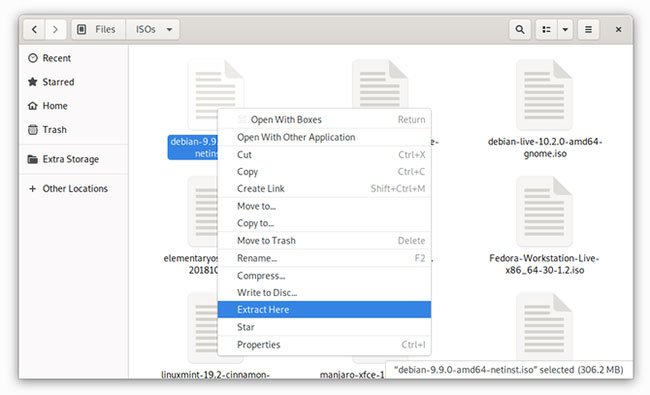Choose Move to... menu entry

click(x=324, y=206)
